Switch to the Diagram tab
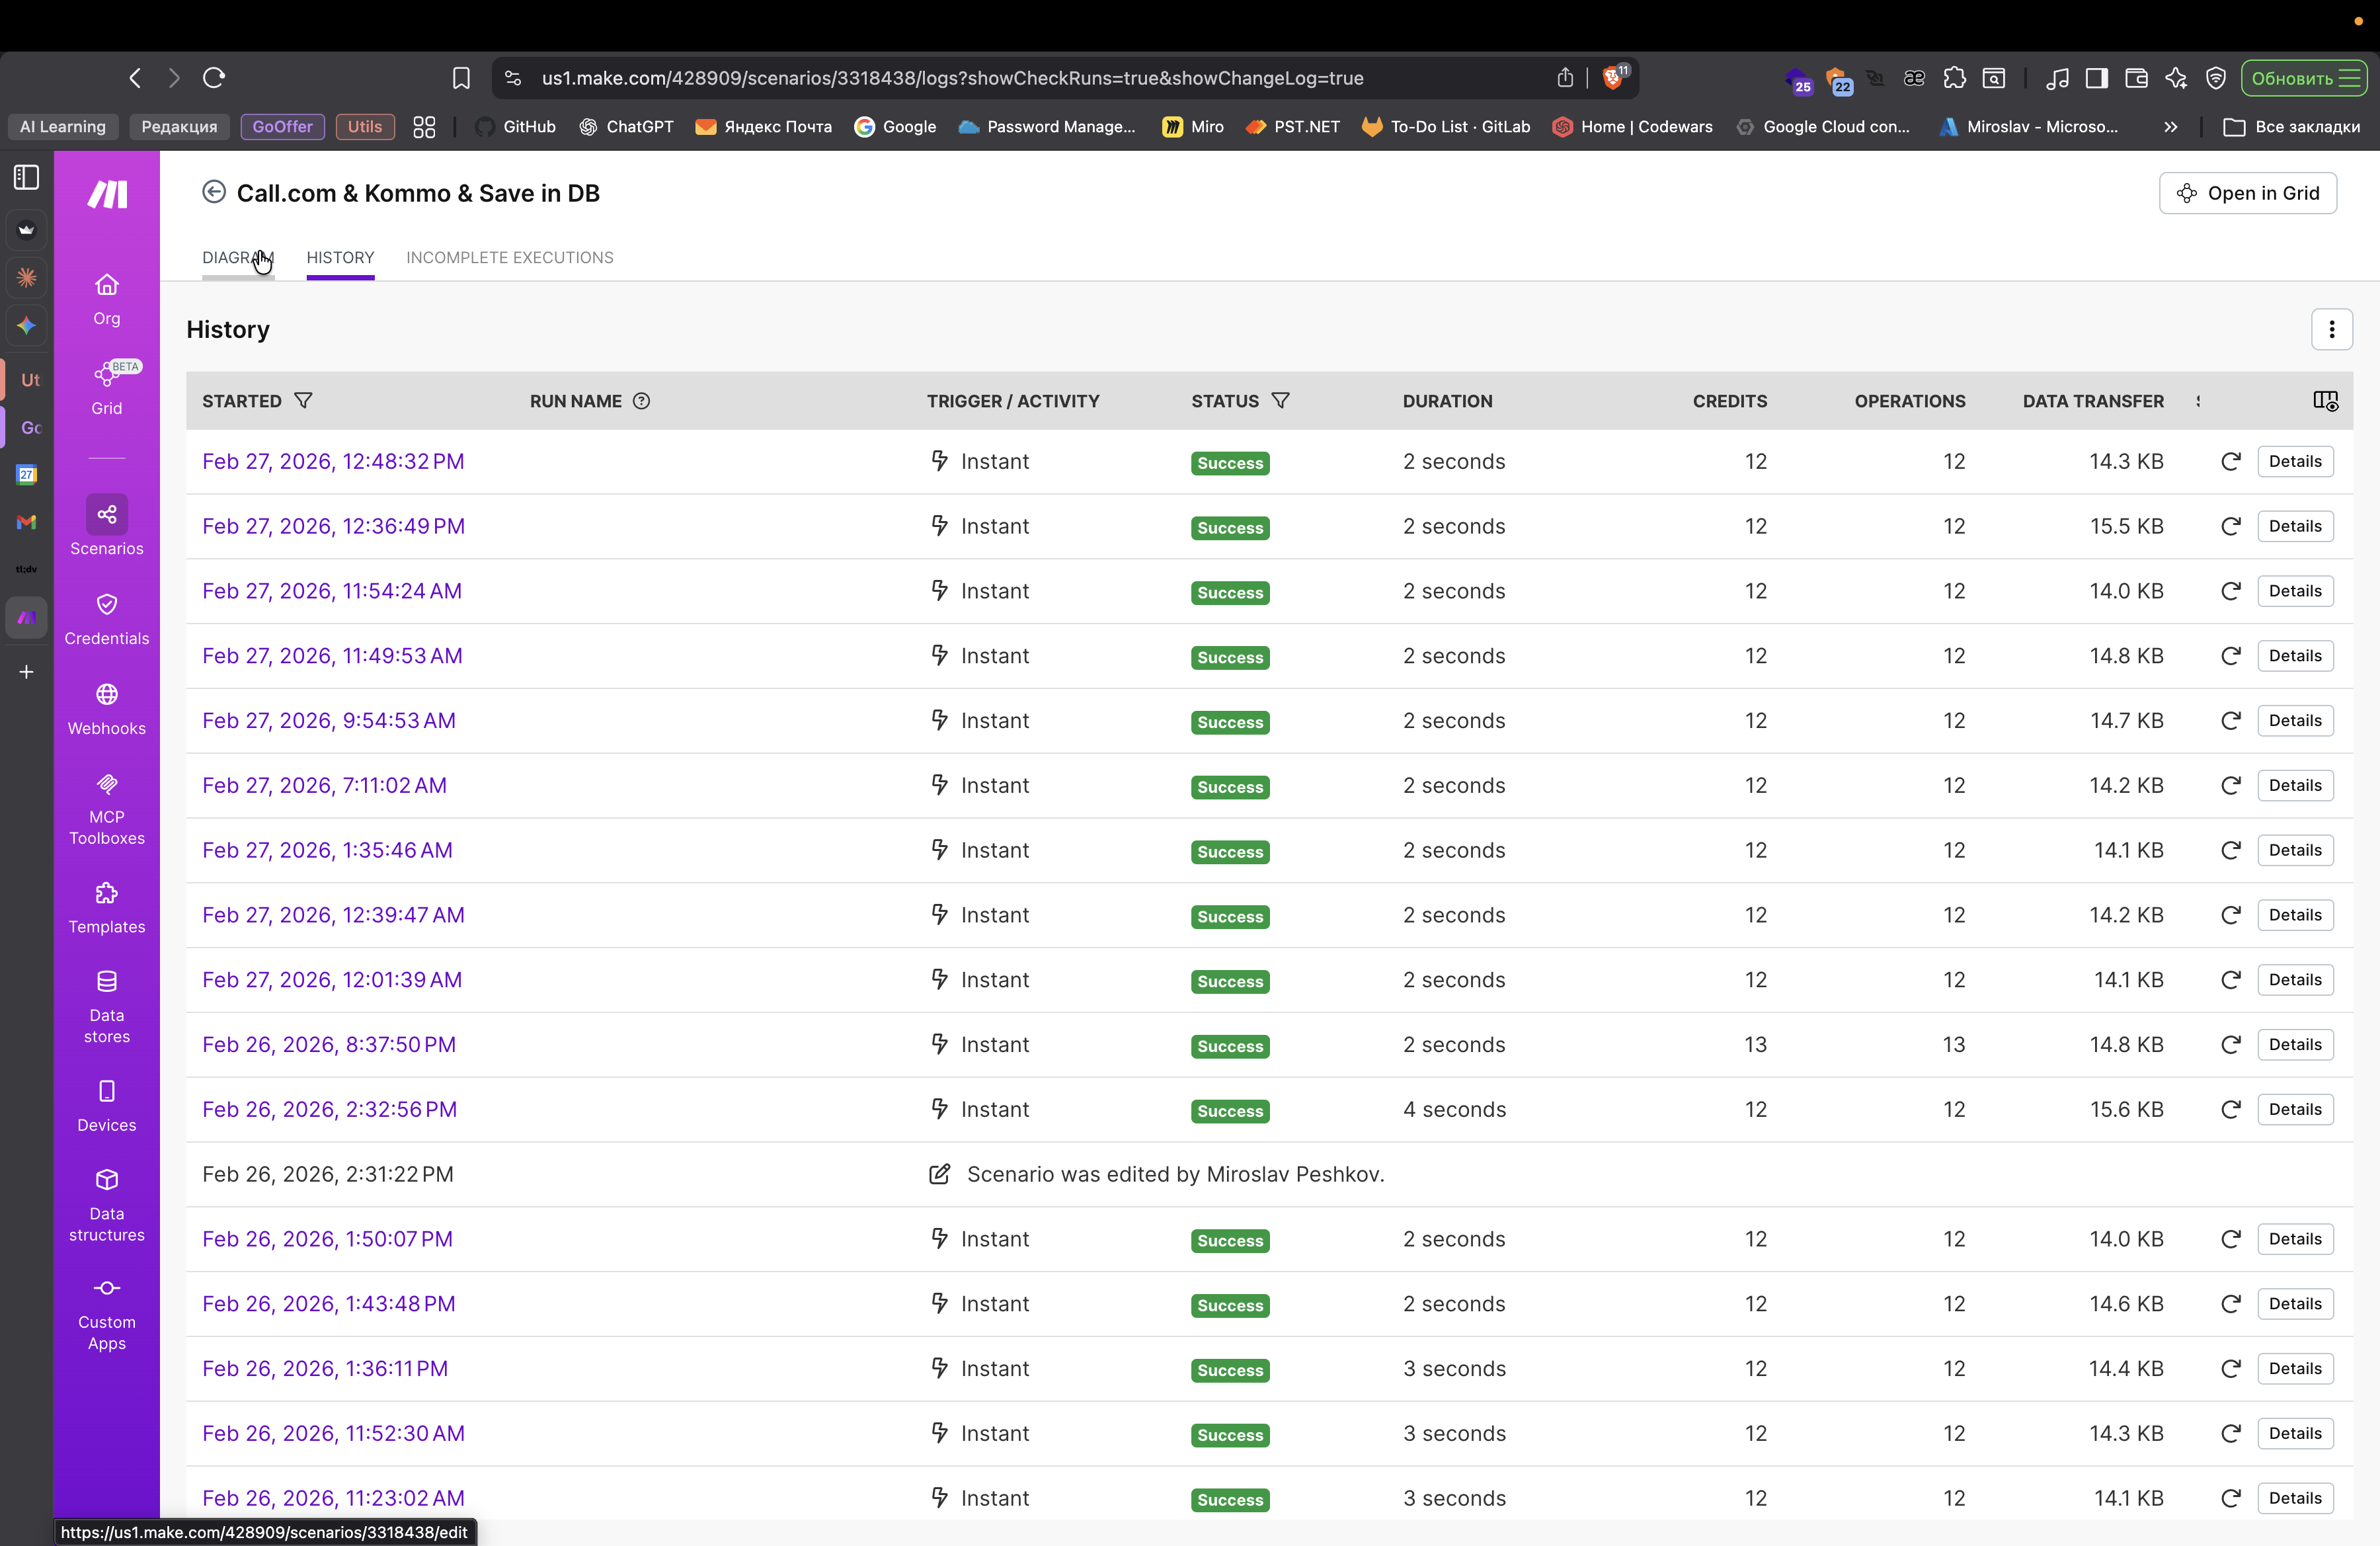 237,257
